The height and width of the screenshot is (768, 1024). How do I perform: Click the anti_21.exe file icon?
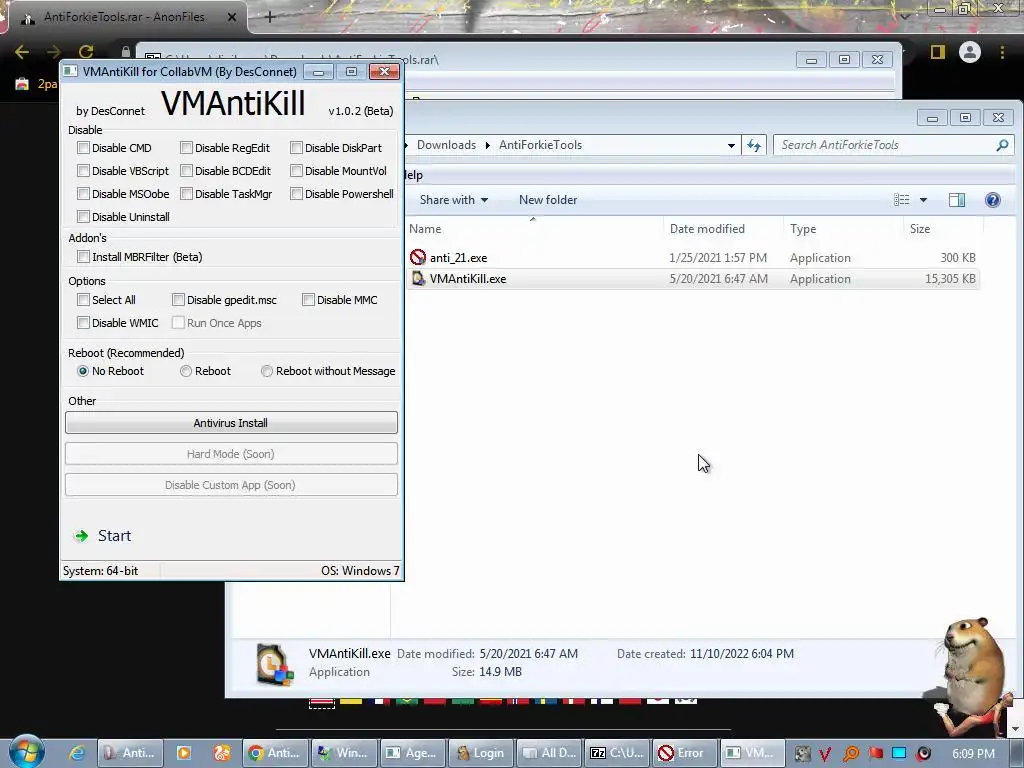click(x=418, y=257)
